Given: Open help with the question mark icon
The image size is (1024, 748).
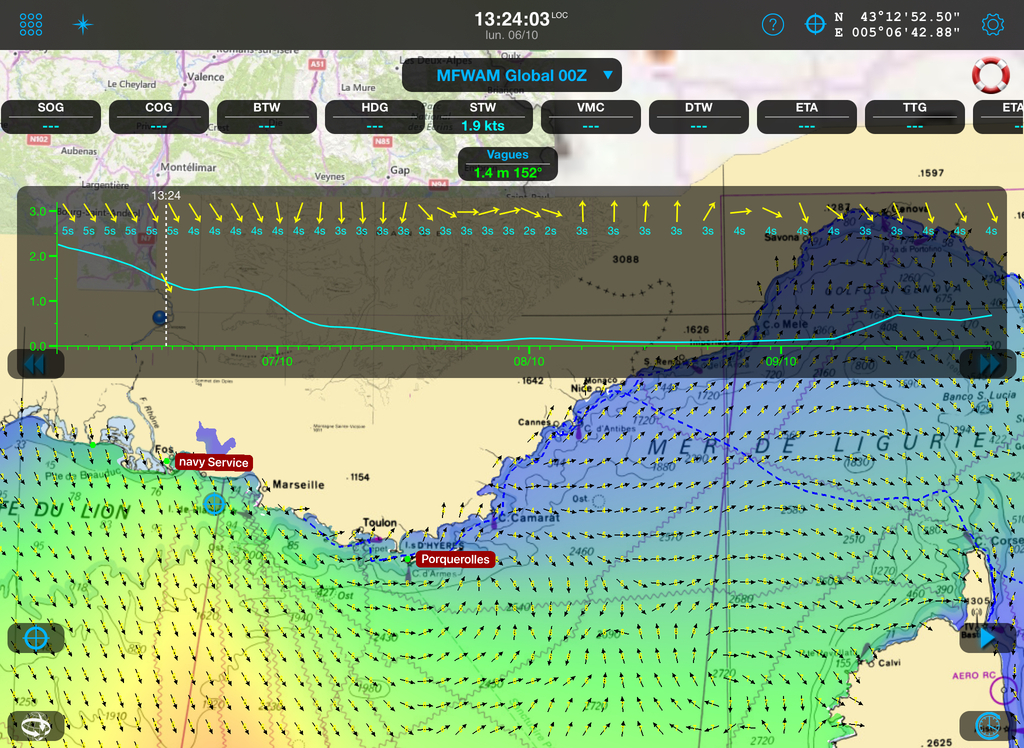Looking at the screenshot, I should [772, 24].
